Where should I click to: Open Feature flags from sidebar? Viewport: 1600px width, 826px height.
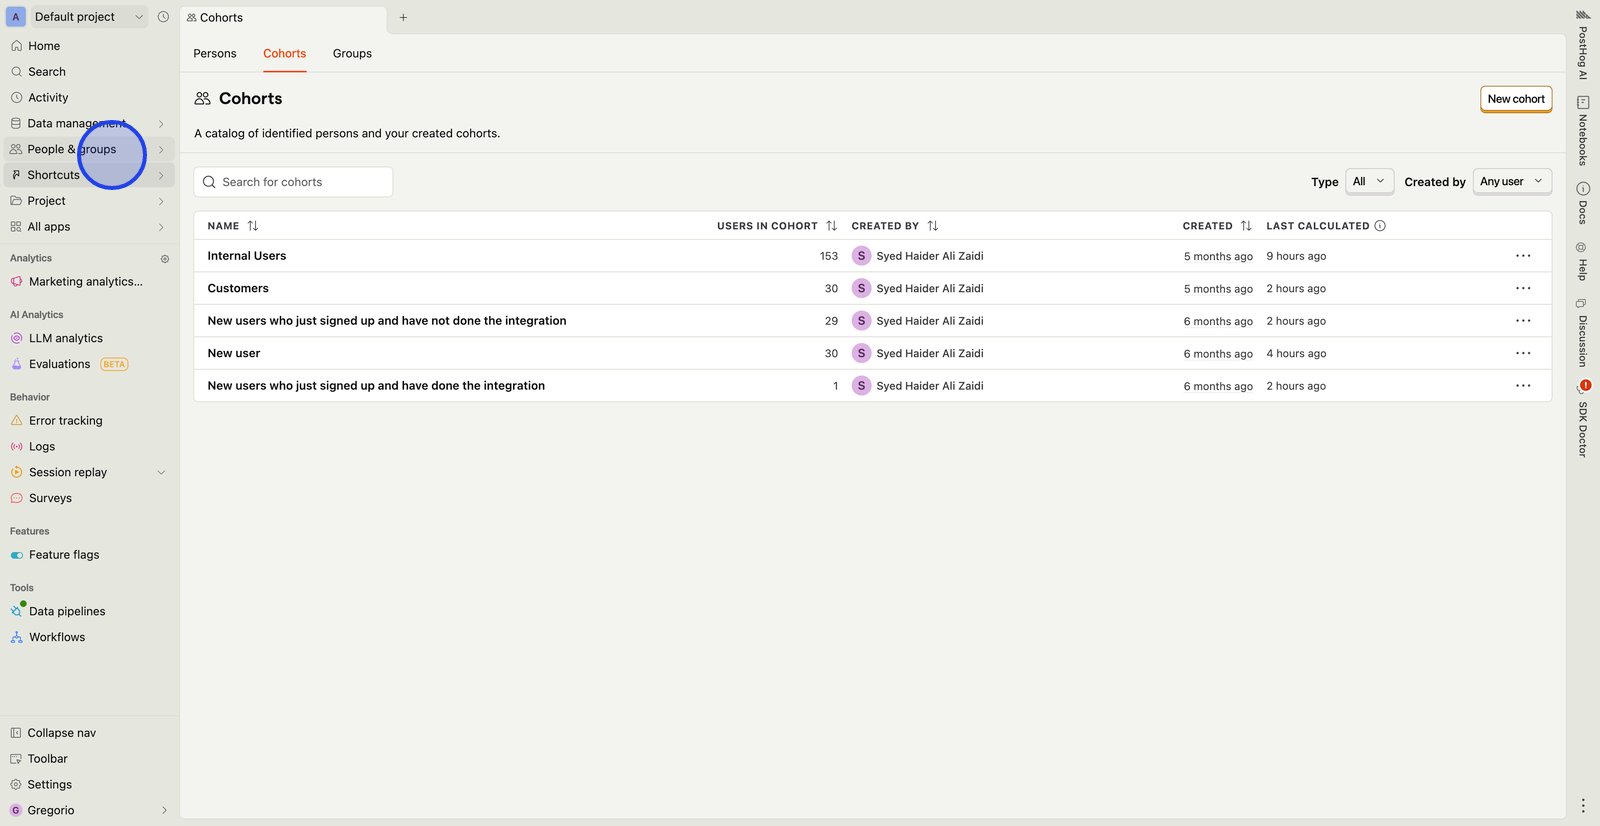click(x=64, y=555)
